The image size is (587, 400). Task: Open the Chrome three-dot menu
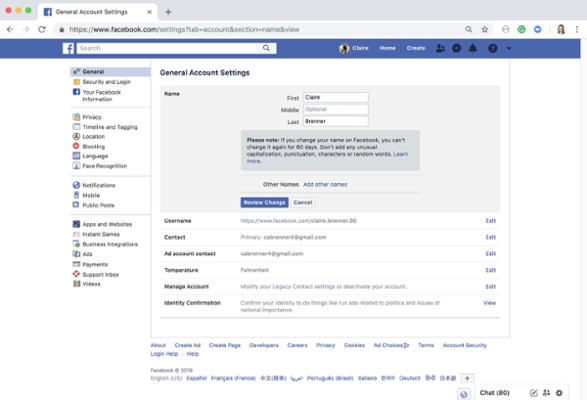577,29
